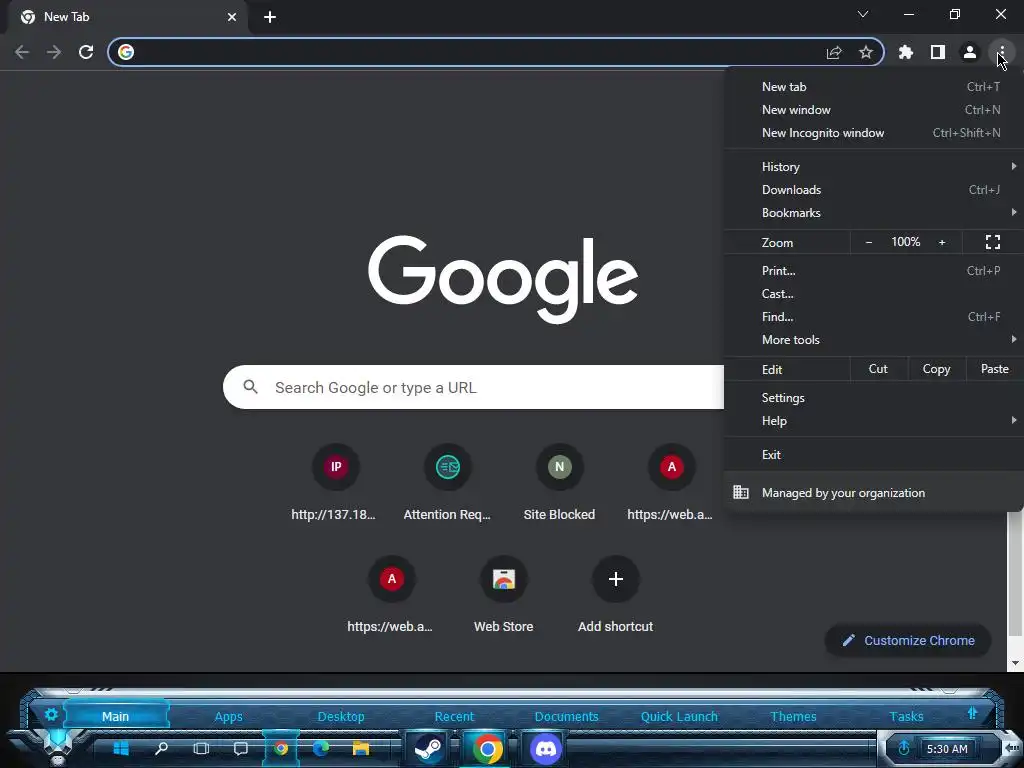The width and height of the screenshot is (1024, 768).
Task: Click Copy in the Edit row
Action: pos(936,369)
